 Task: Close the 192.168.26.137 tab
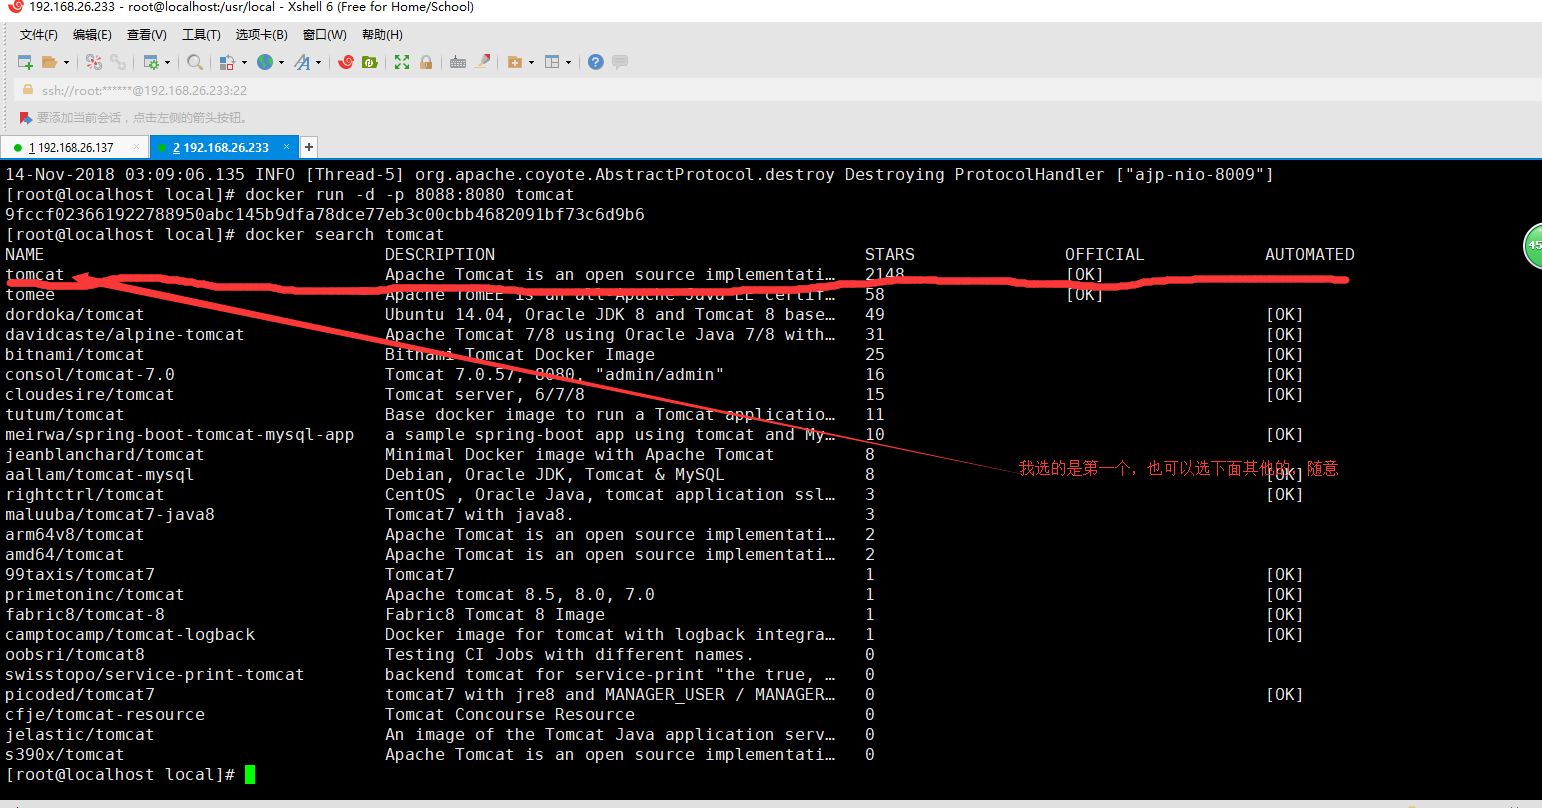[136, 147]
